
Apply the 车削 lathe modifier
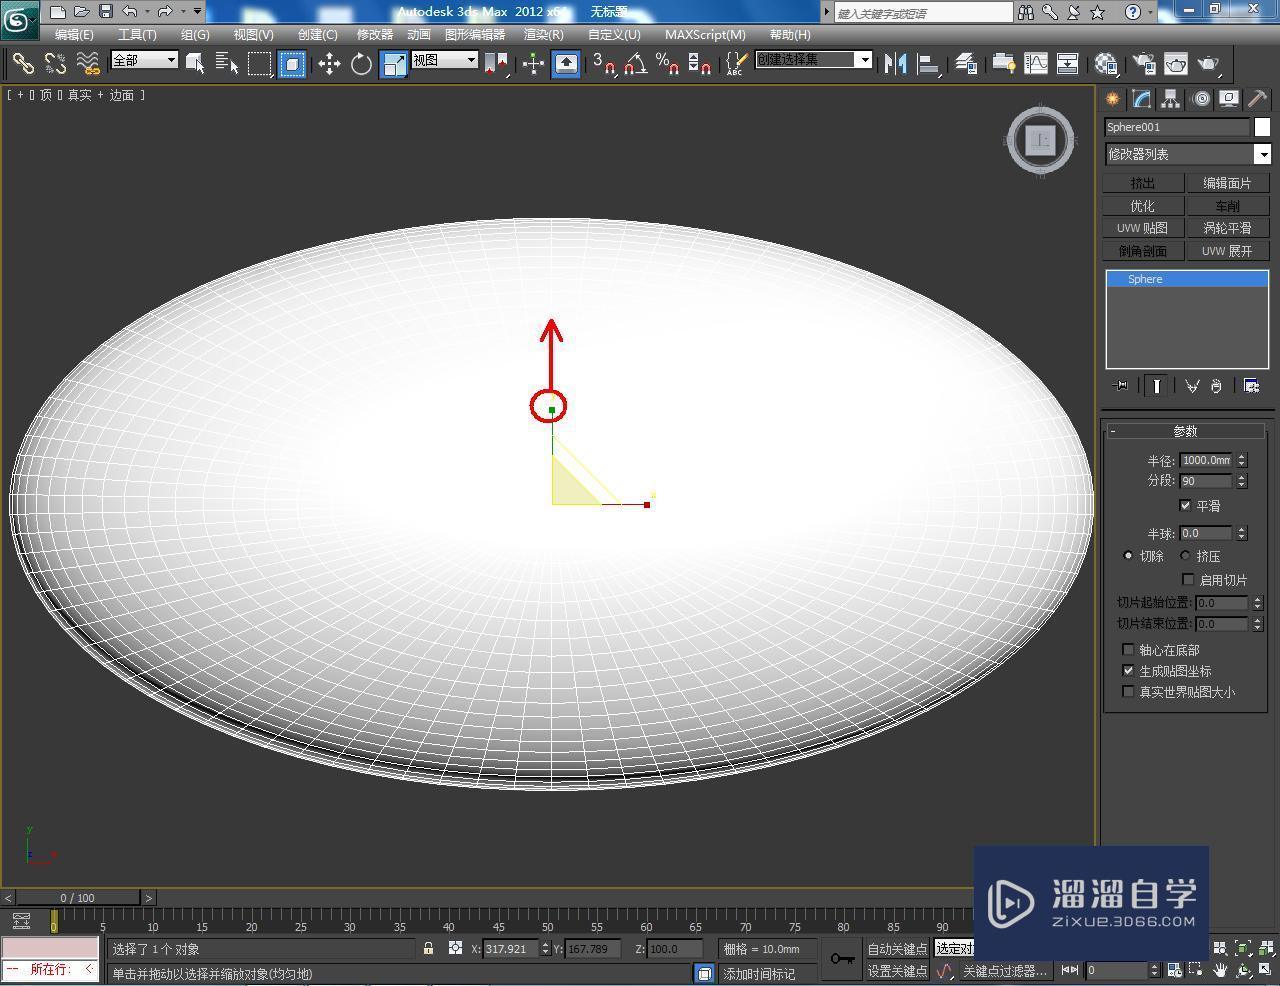point(1228,205)
